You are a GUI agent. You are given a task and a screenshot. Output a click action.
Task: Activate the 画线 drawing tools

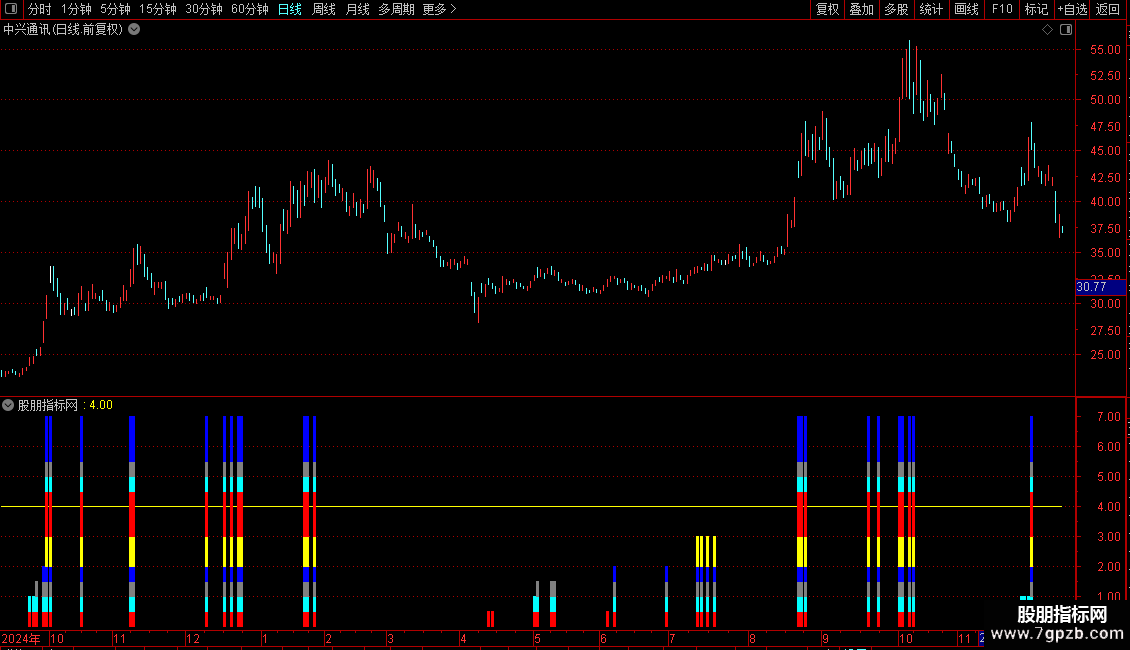point(966,9)
